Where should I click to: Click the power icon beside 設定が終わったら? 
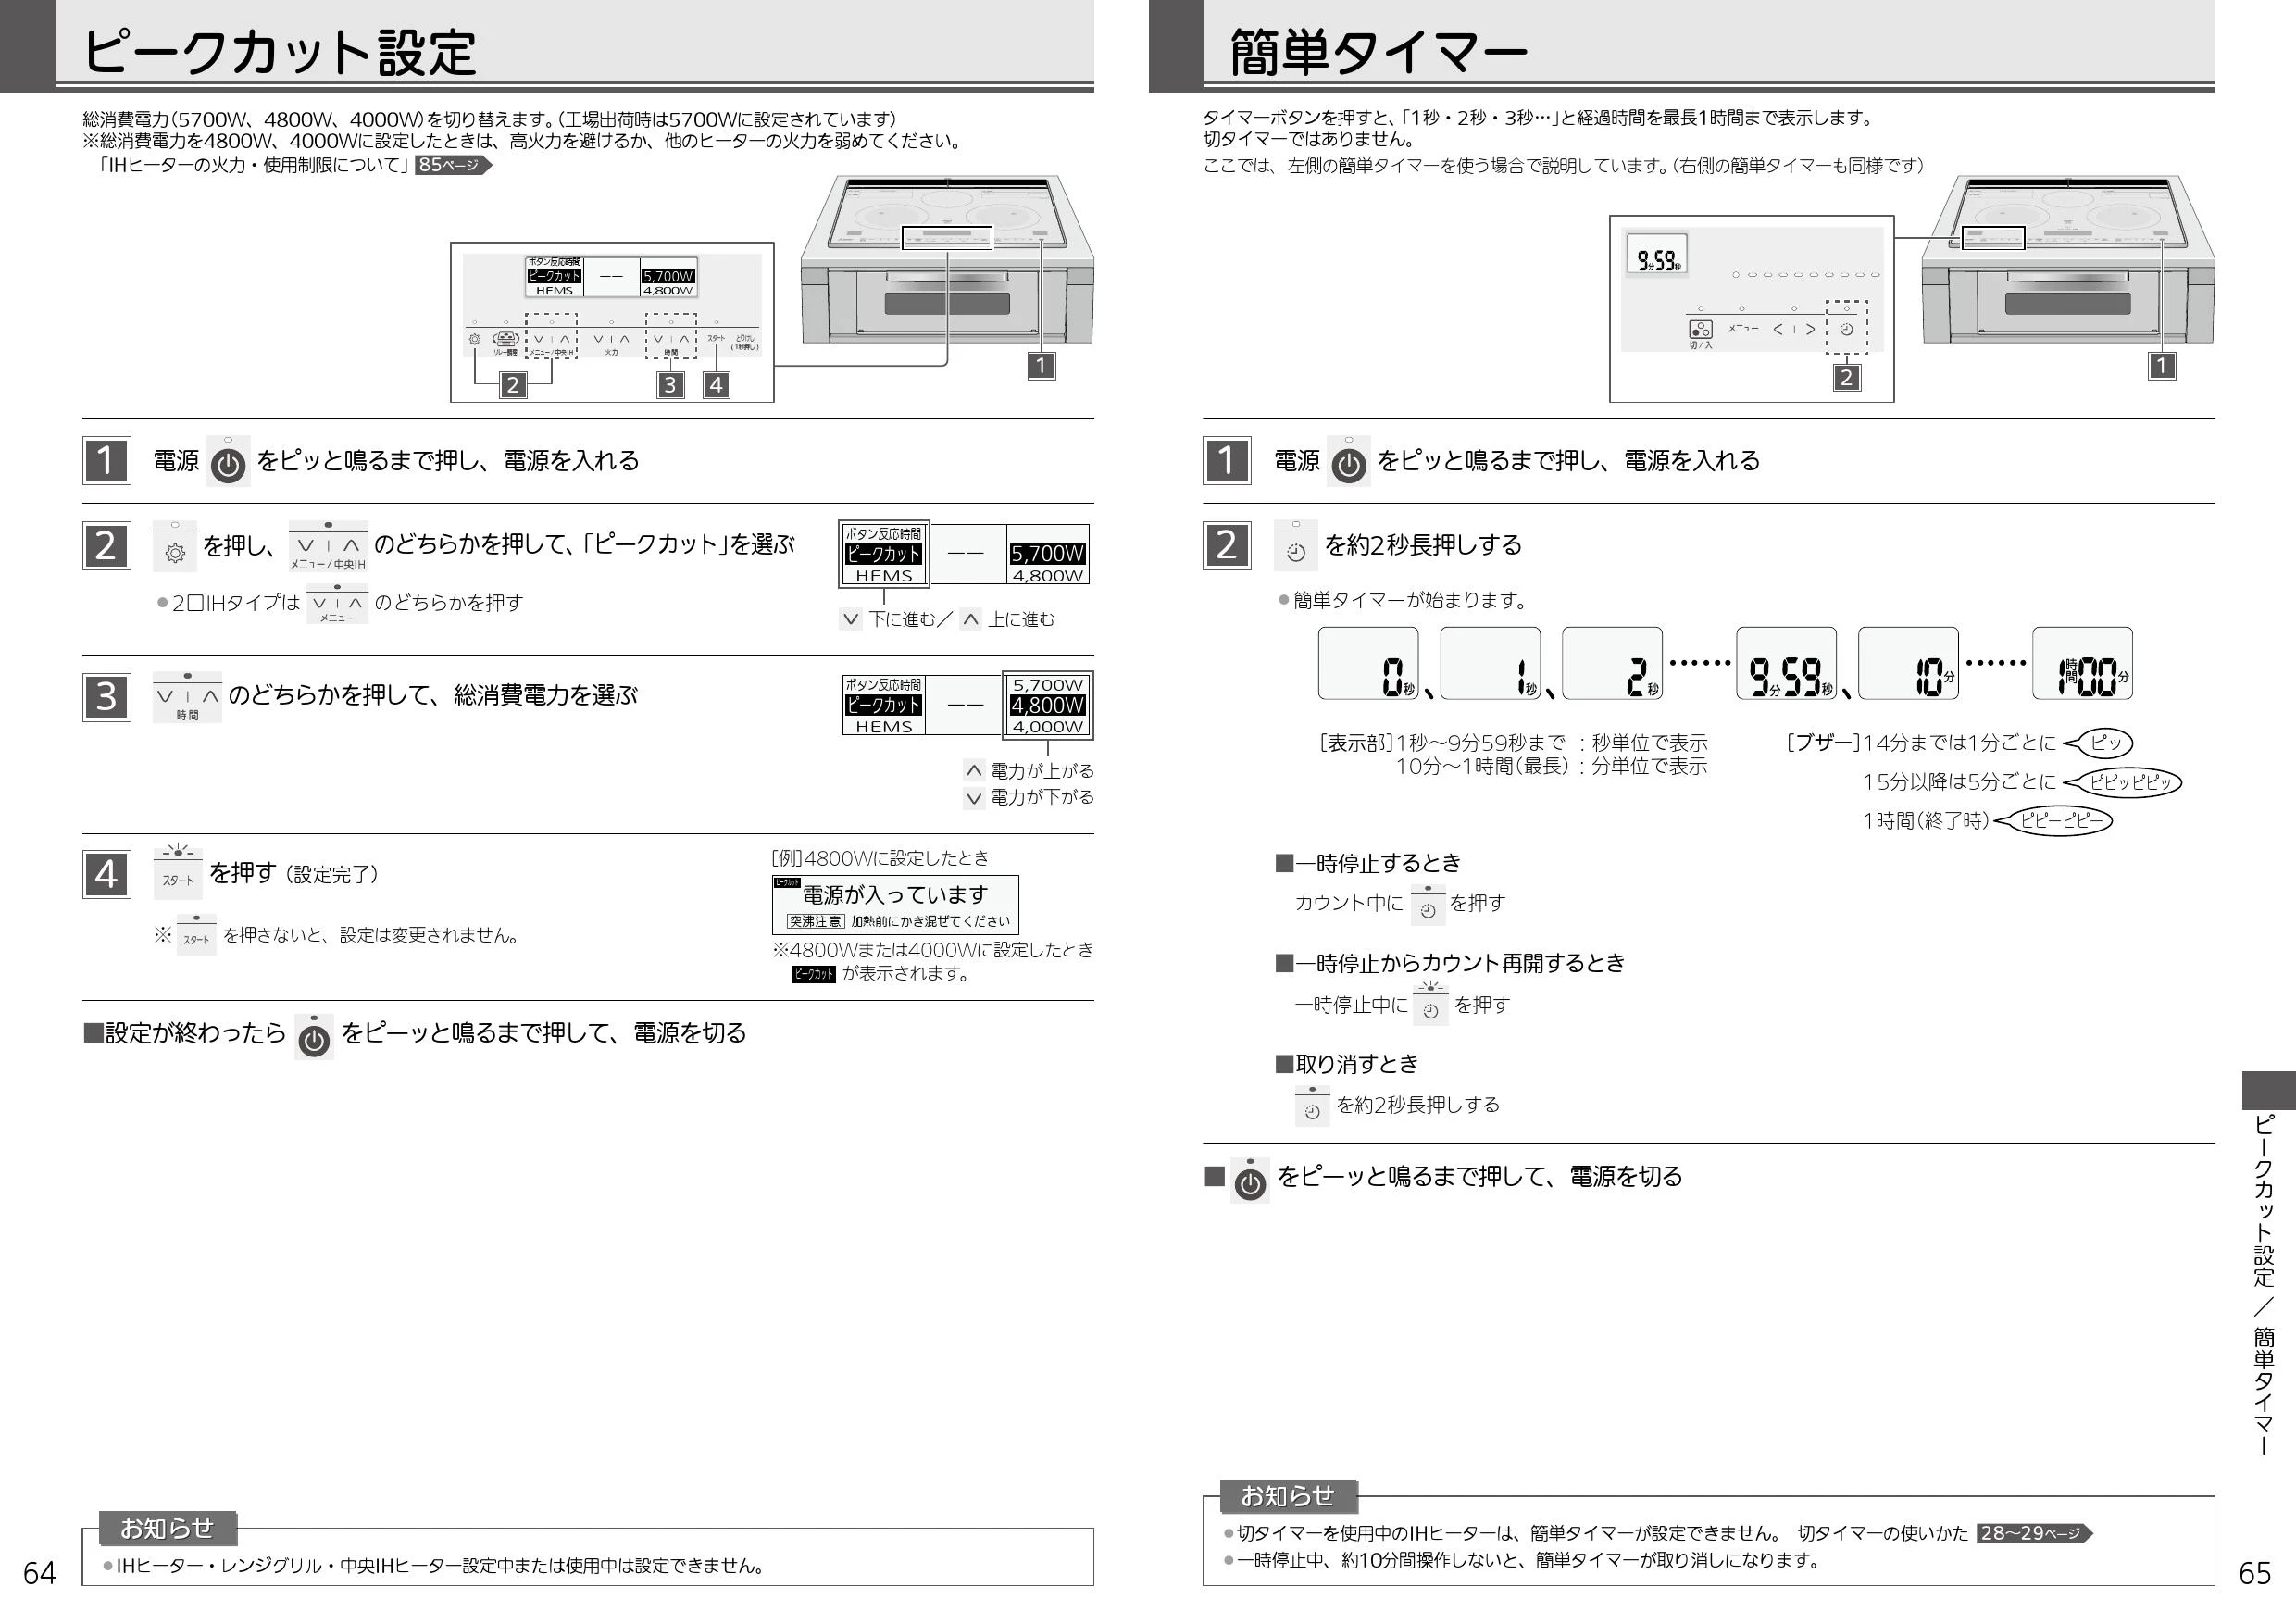[x=314, y=1037]
